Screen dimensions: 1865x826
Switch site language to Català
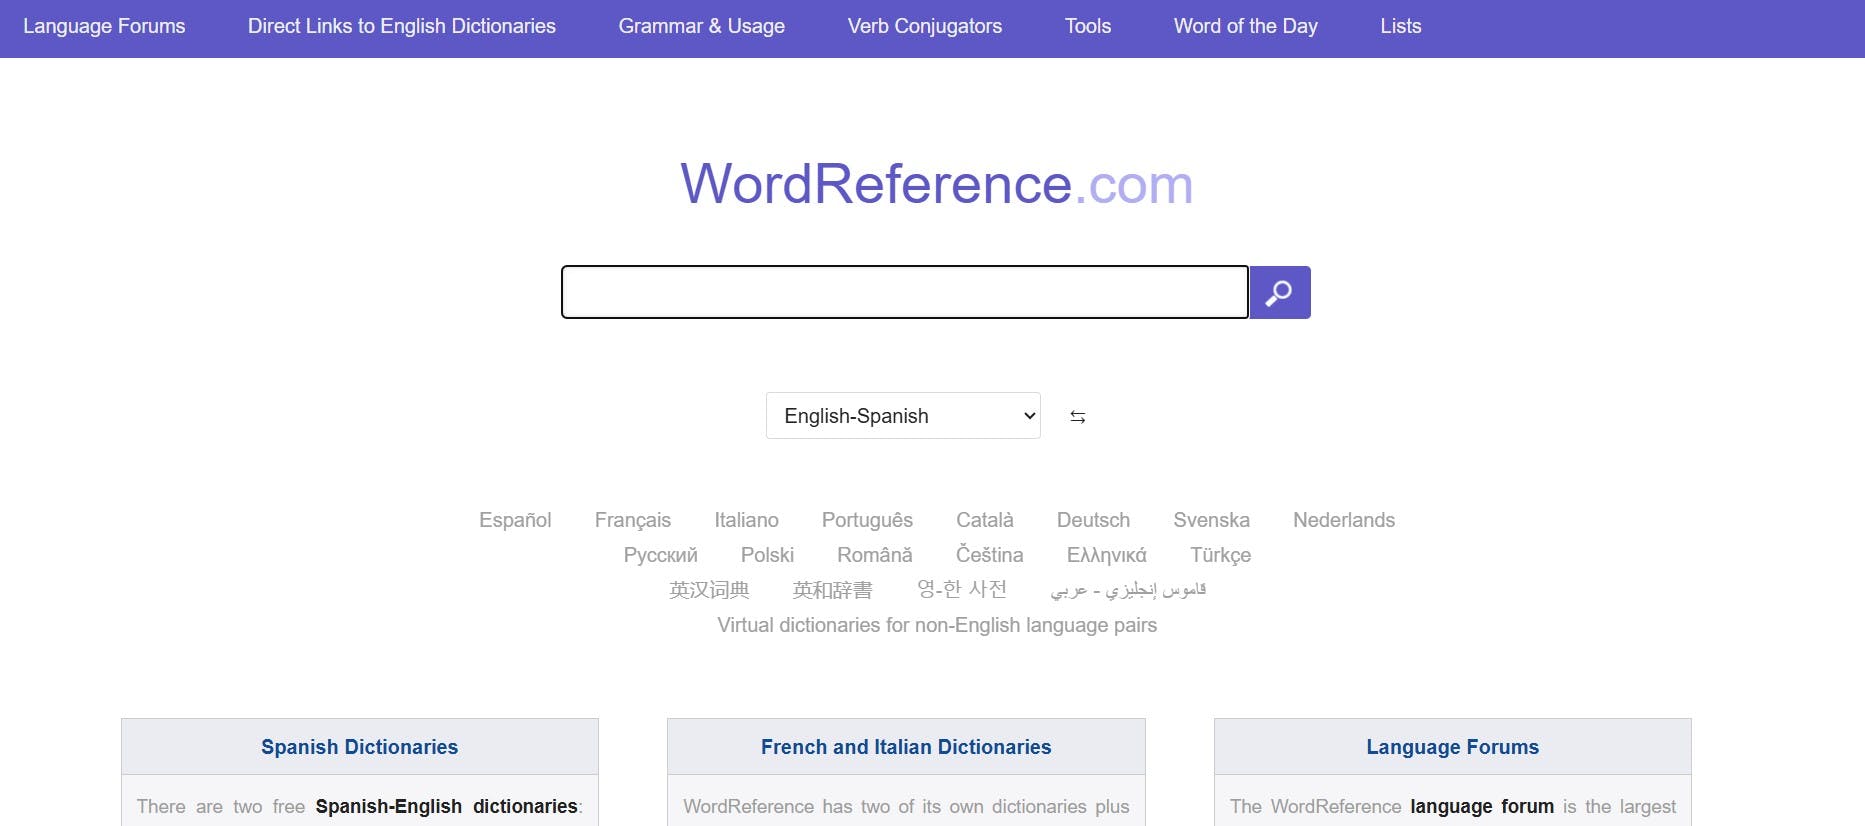985,520
